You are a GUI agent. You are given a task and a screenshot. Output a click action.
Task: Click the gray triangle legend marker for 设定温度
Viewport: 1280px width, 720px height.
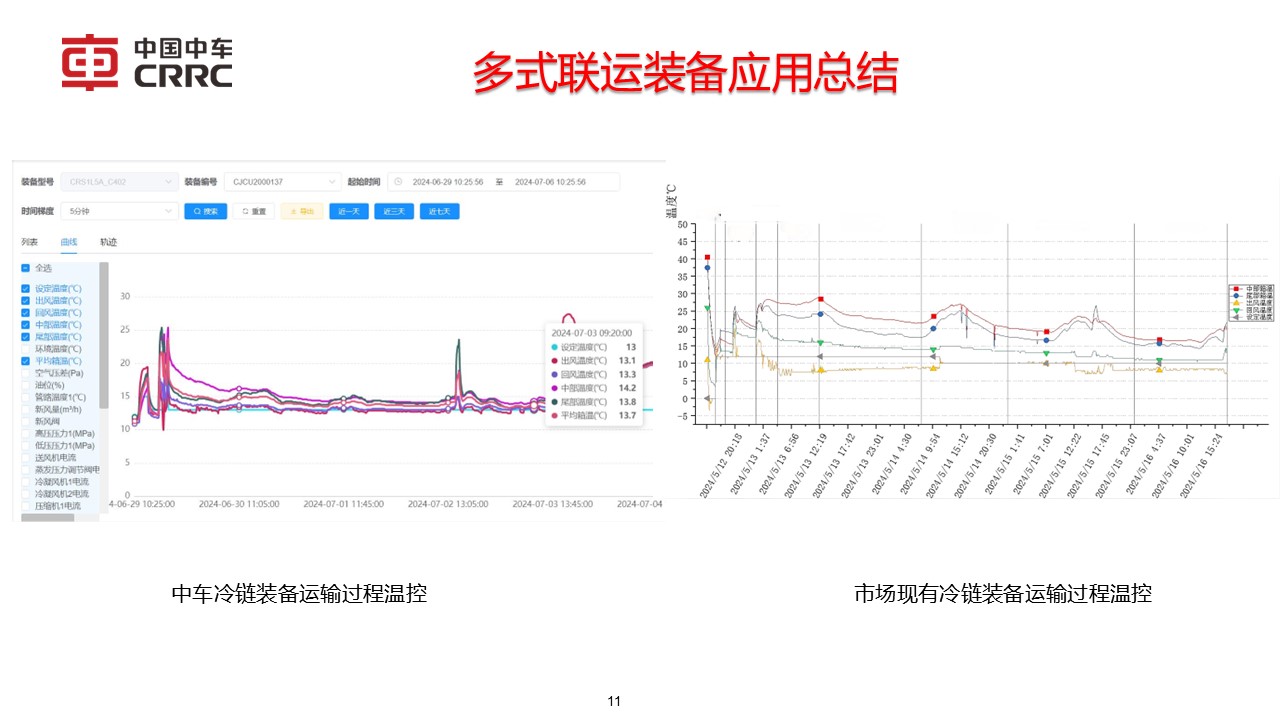pyautogui.click(x=1236, y=317)
